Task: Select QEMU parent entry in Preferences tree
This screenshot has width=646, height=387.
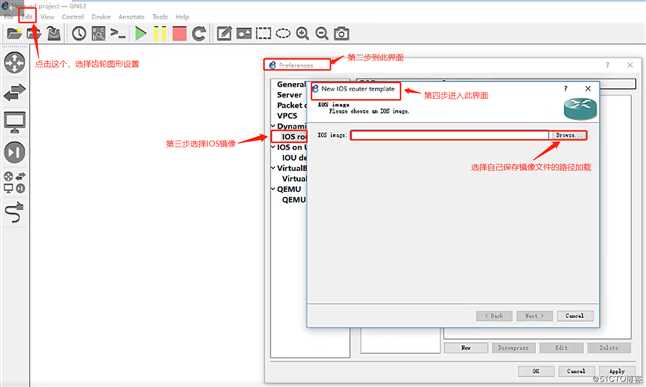Action: pos(289,189)
